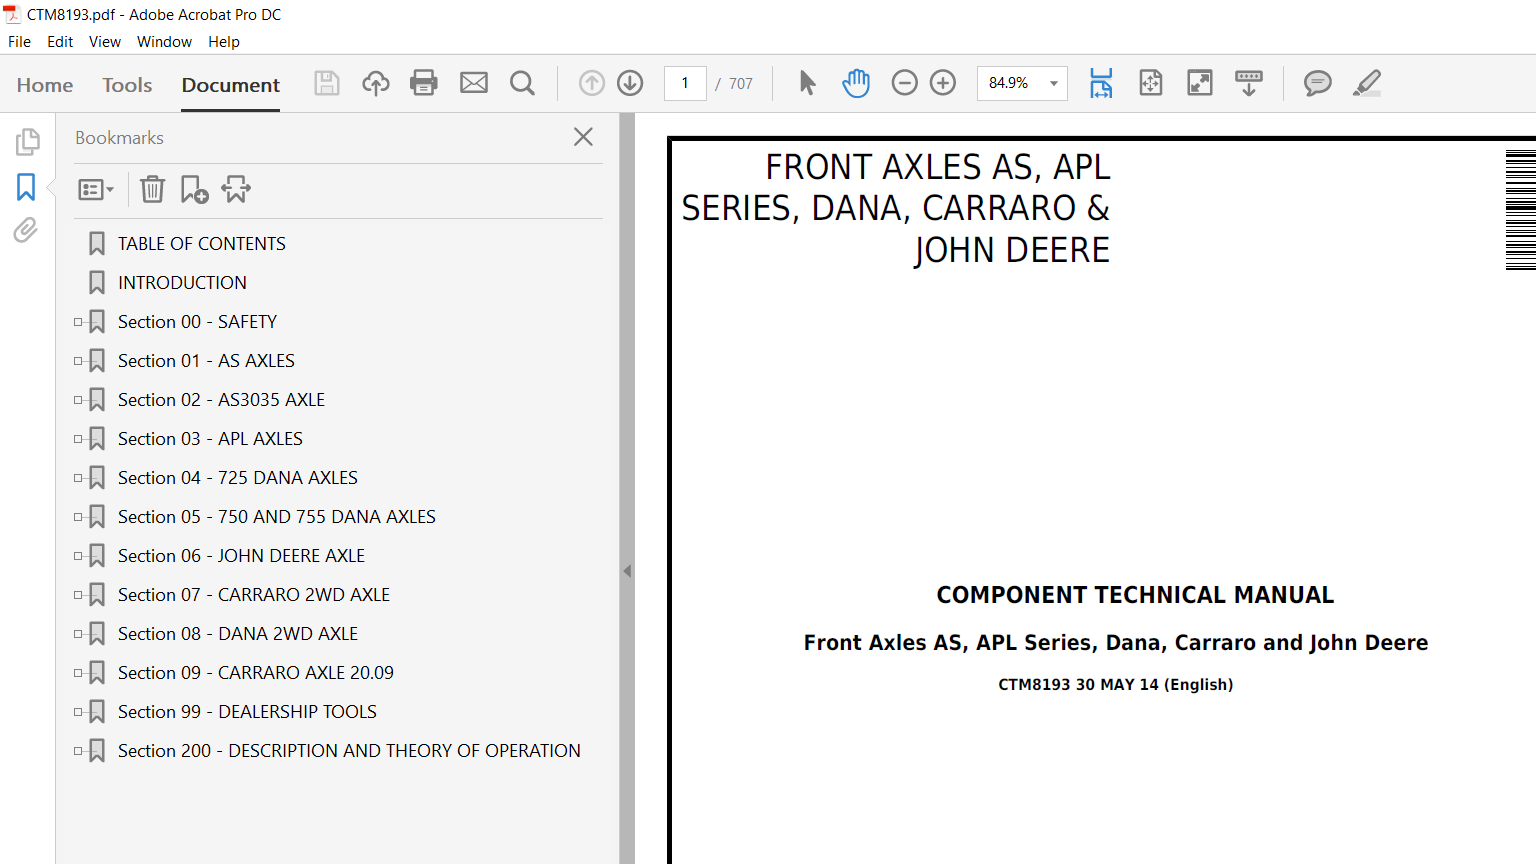Open the Help menu
The image size is (1536, 864).
coord(224,42)
